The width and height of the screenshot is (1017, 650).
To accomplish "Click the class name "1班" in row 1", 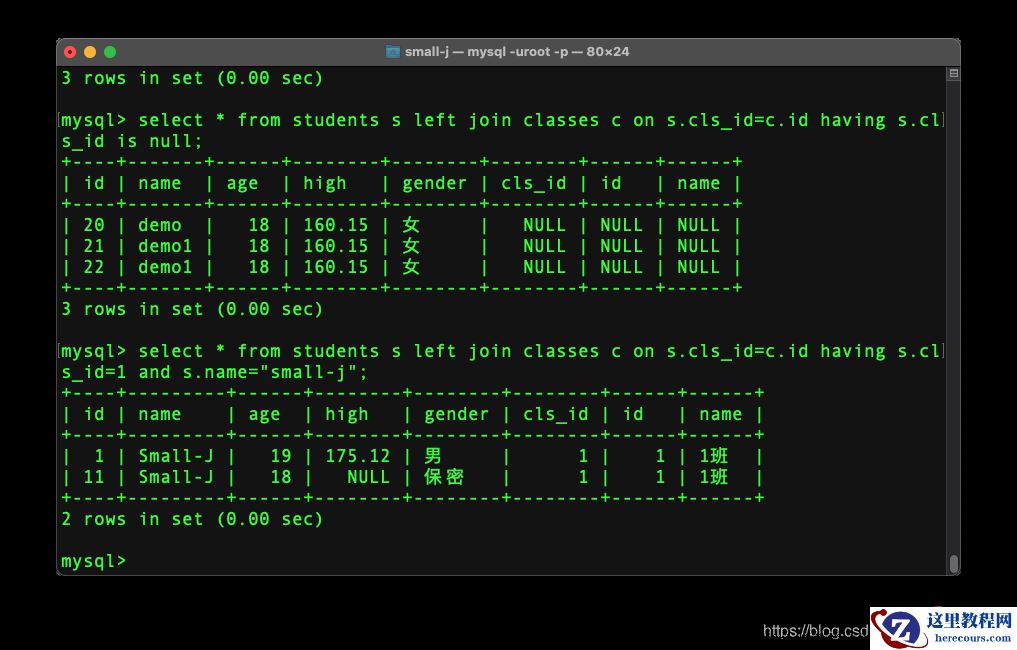I will tap(713, 456).
